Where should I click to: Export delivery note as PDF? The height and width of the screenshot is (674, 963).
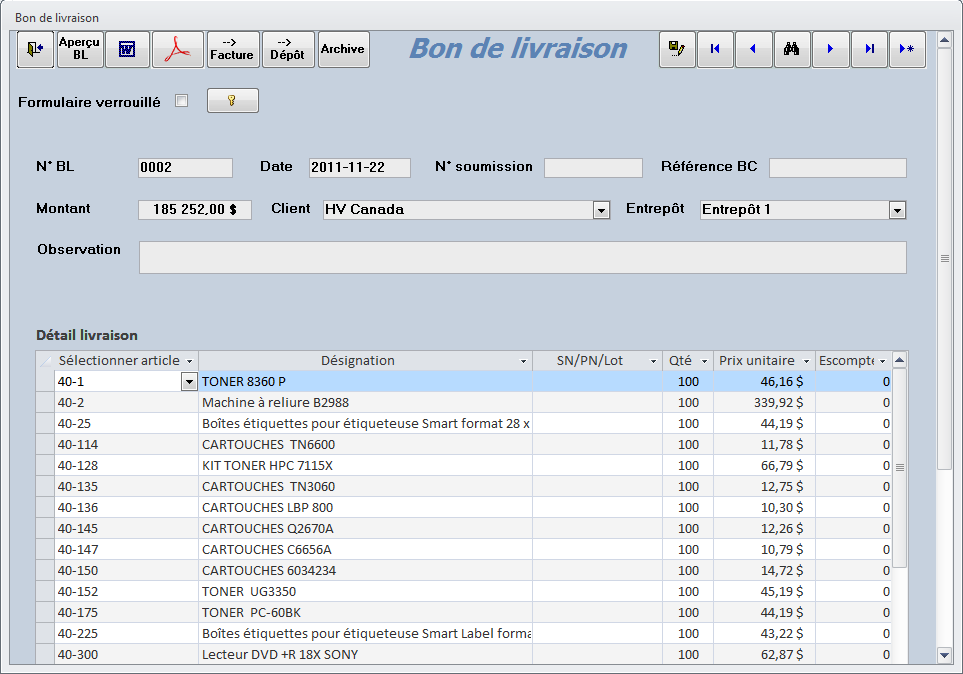click(x=178, y=49)
